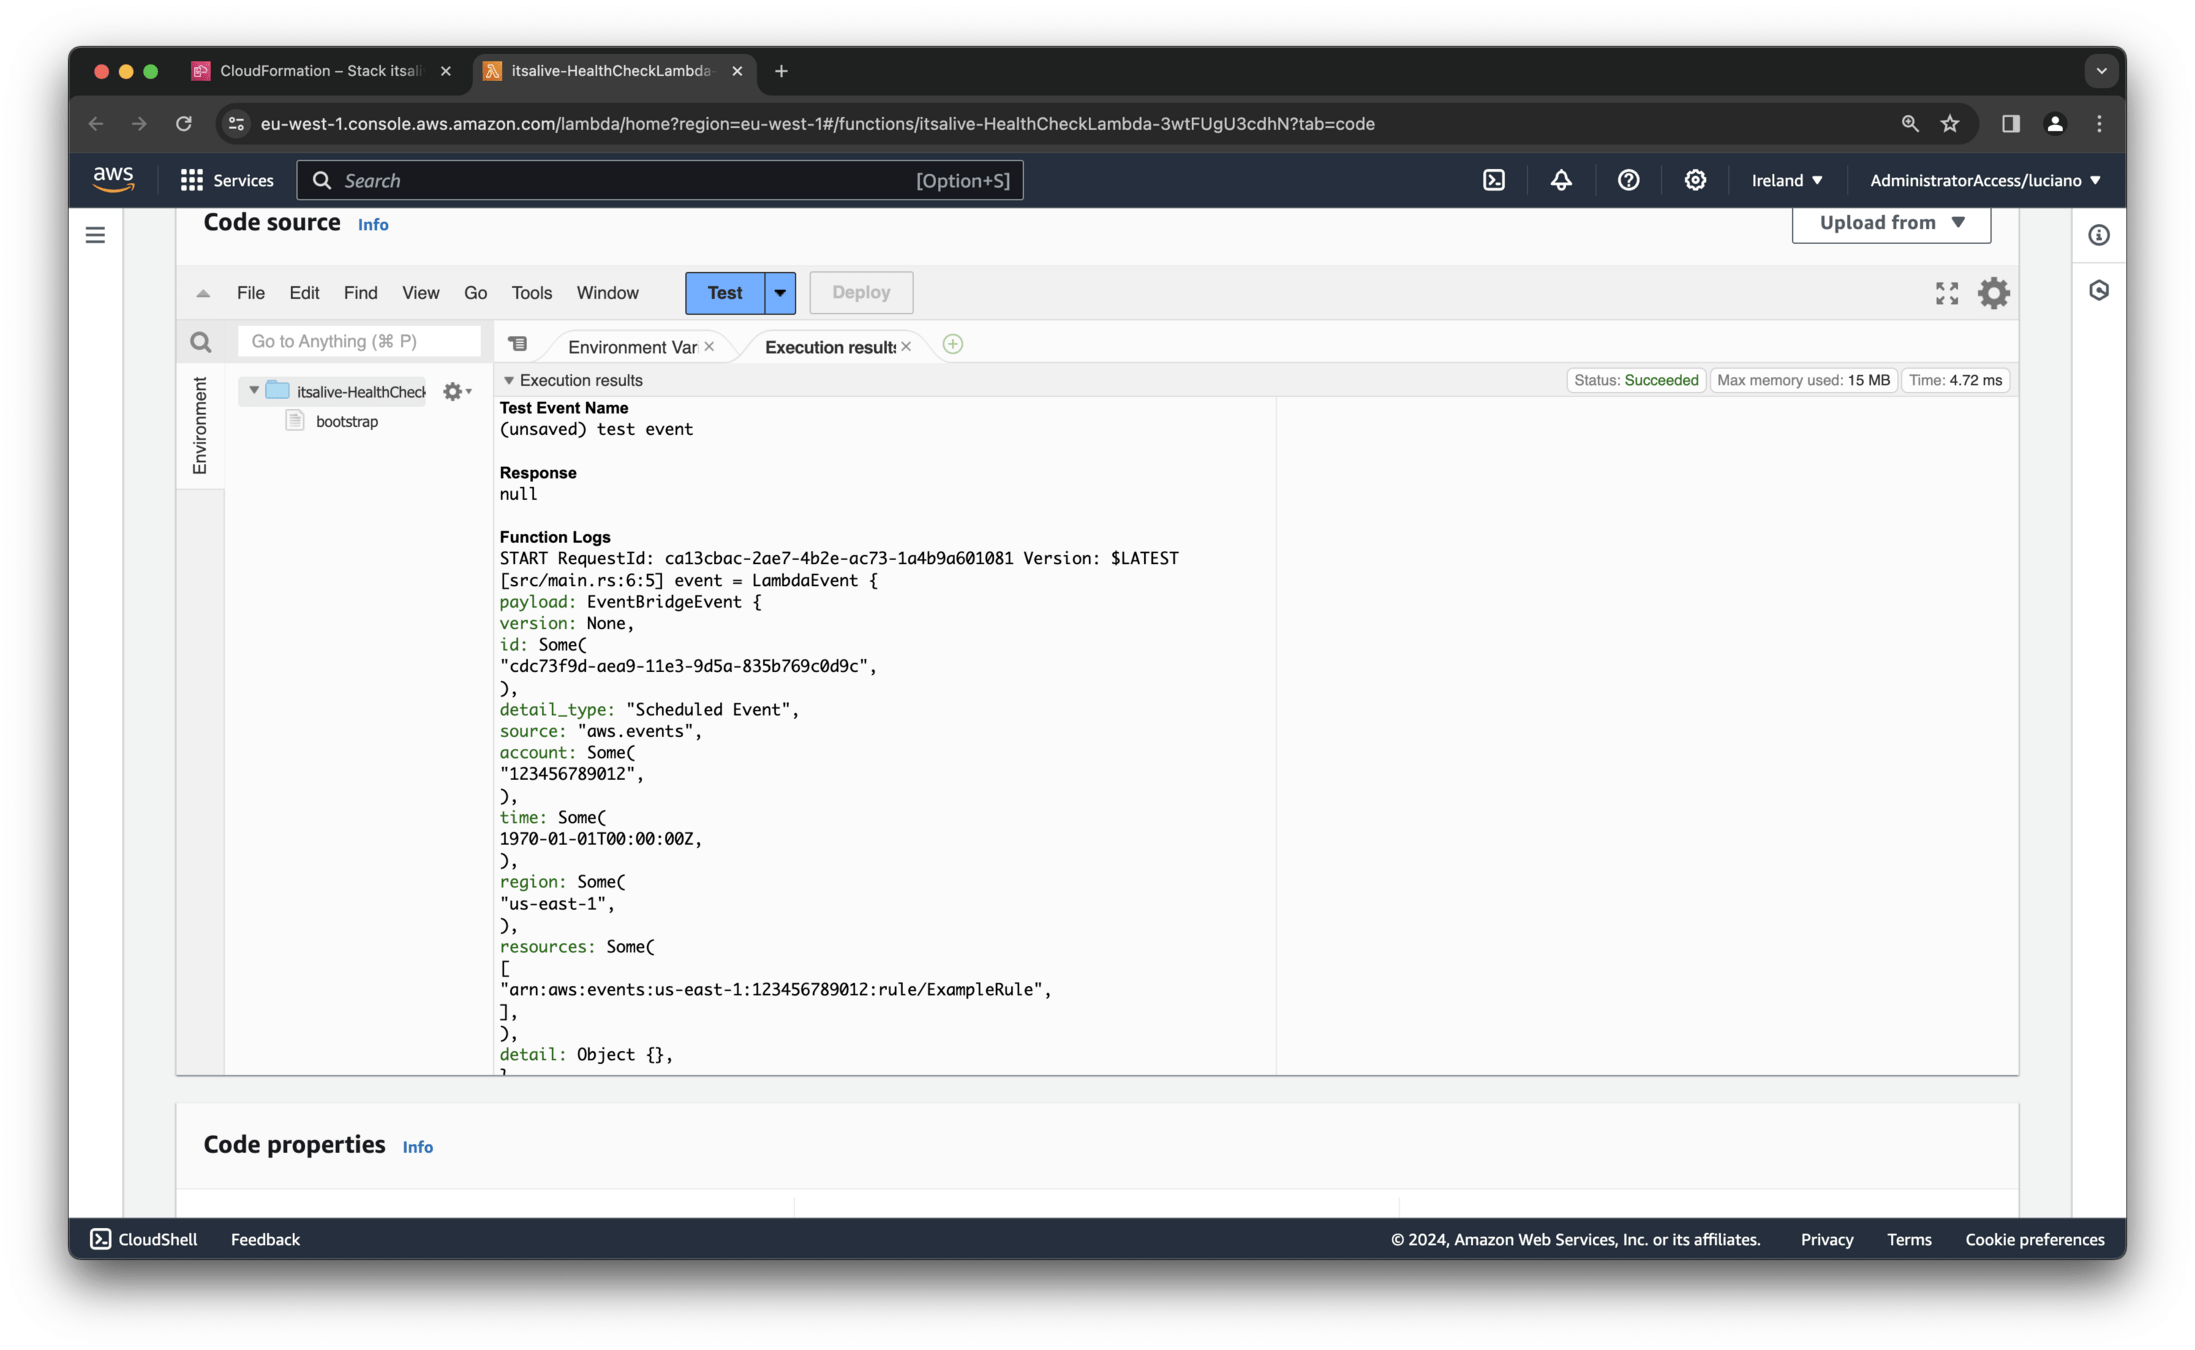Click the blue Test button
The height and width of the screenshot is (1350, 2195).
(724, 293)
